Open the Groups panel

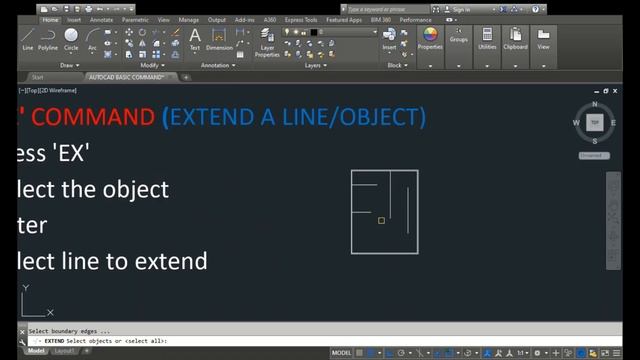click(459, 36)
